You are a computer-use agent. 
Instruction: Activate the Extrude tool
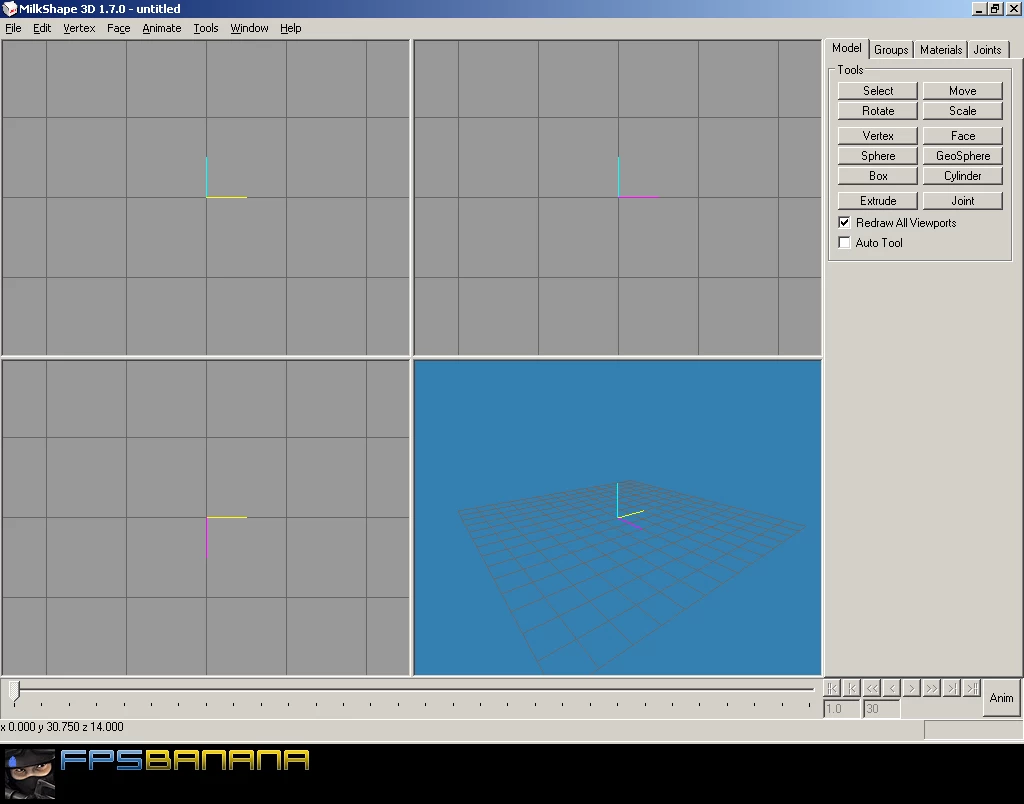pyautogui.click(x=877, y=200)
